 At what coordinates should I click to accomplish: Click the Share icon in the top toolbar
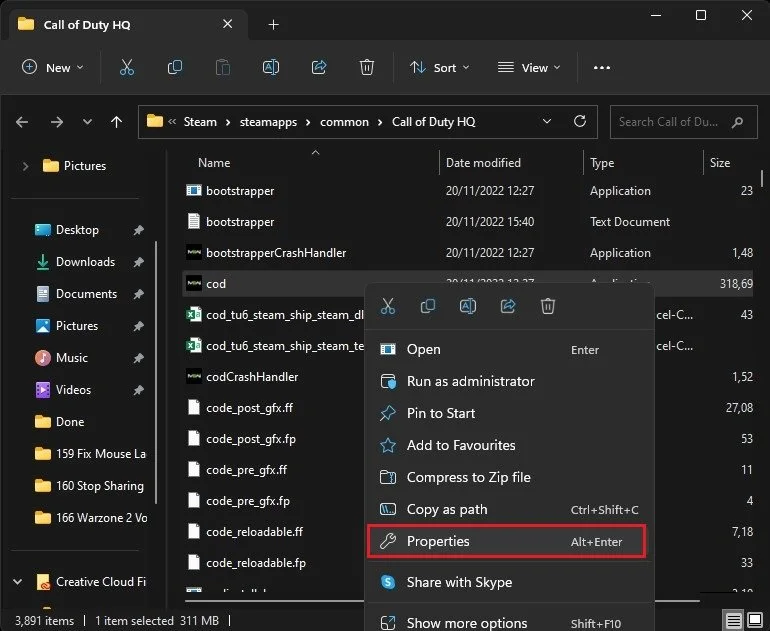[x=319, y=67]
